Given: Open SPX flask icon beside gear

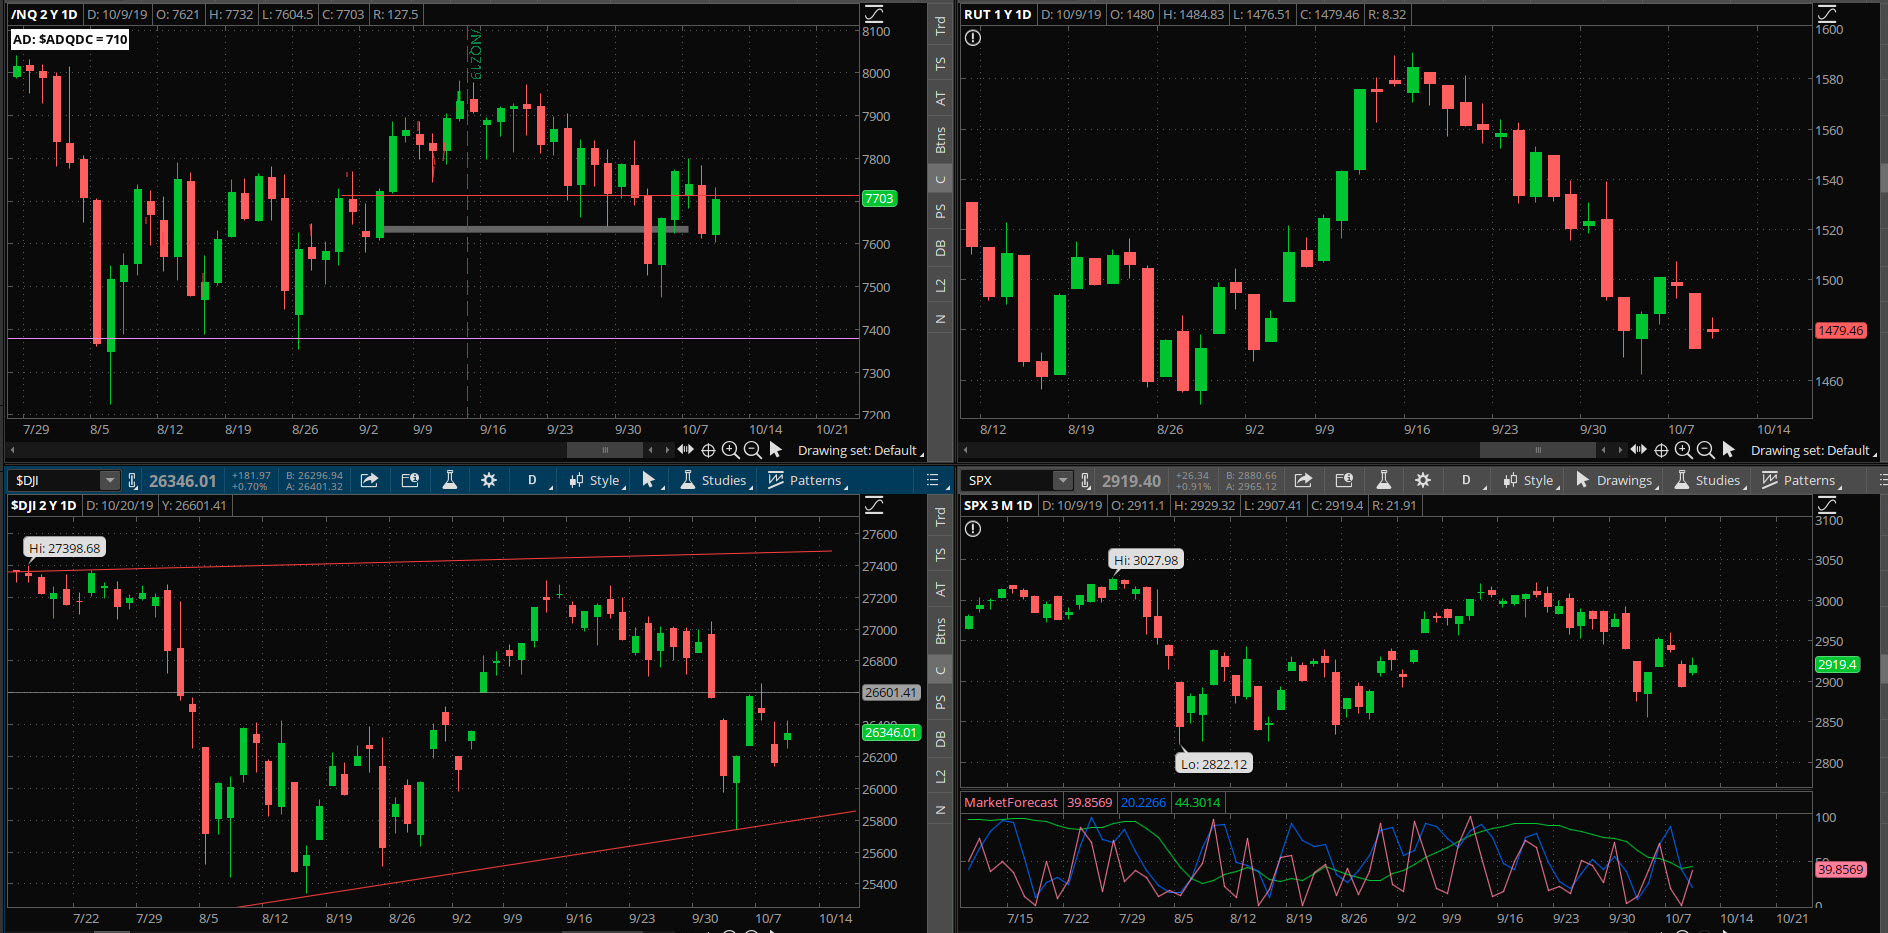Looking at the screenshot, I should [1384, 480].
